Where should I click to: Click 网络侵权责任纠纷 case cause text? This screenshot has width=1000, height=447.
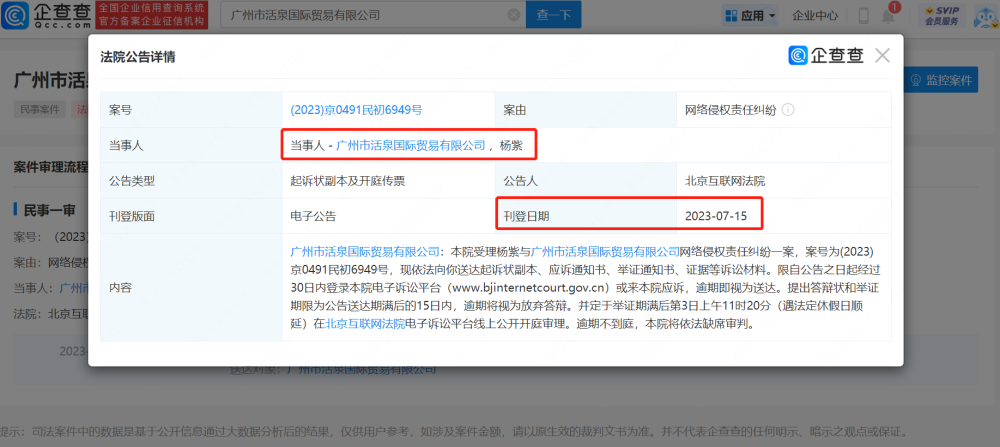(x=730, y=110)
